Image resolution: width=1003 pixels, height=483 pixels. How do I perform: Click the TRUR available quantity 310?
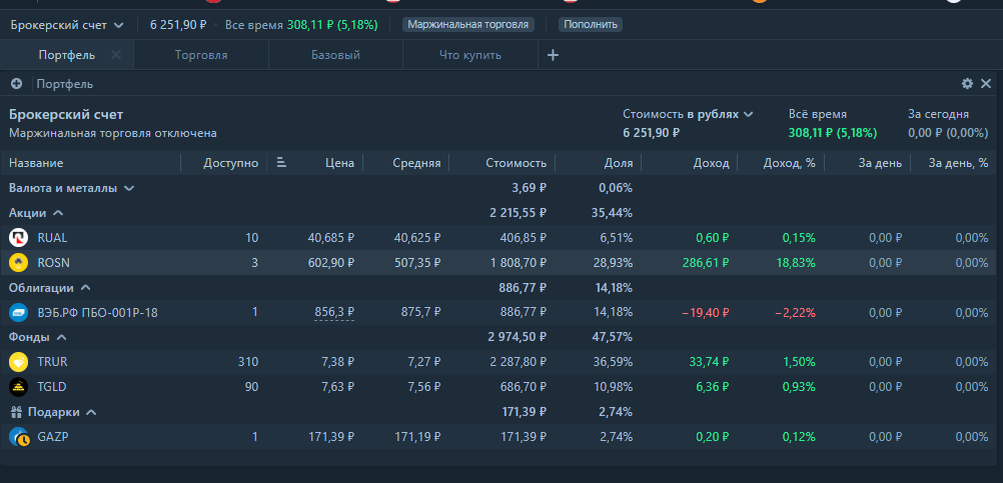[248, 362]
